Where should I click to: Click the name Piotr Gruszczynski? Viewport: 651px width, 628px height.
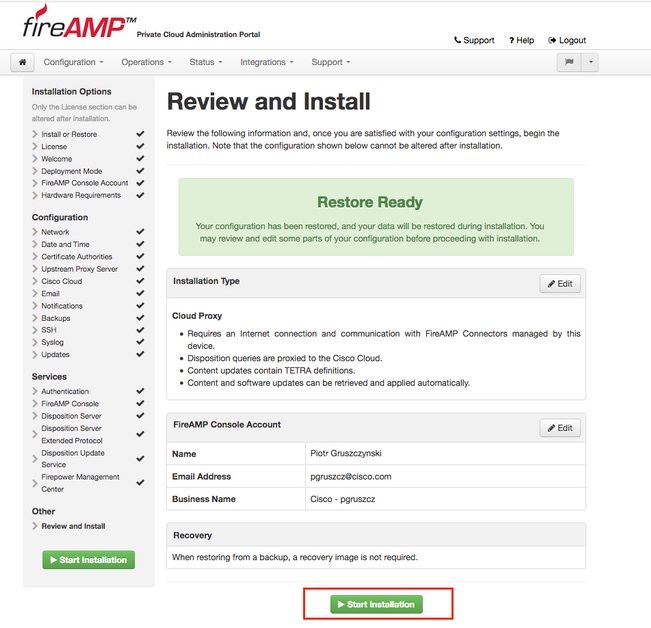[x=346, y=454]
